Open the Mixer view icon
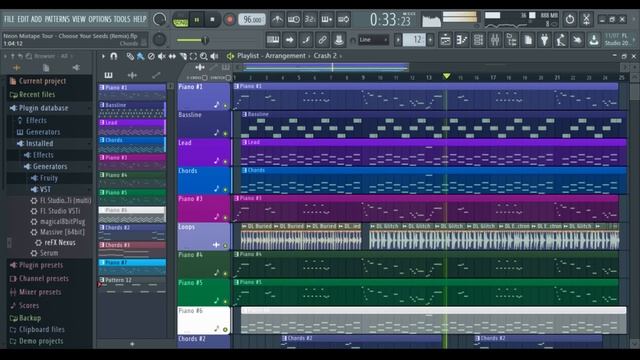The width and height of the screenshot is (640, 360). pos(495,40)
